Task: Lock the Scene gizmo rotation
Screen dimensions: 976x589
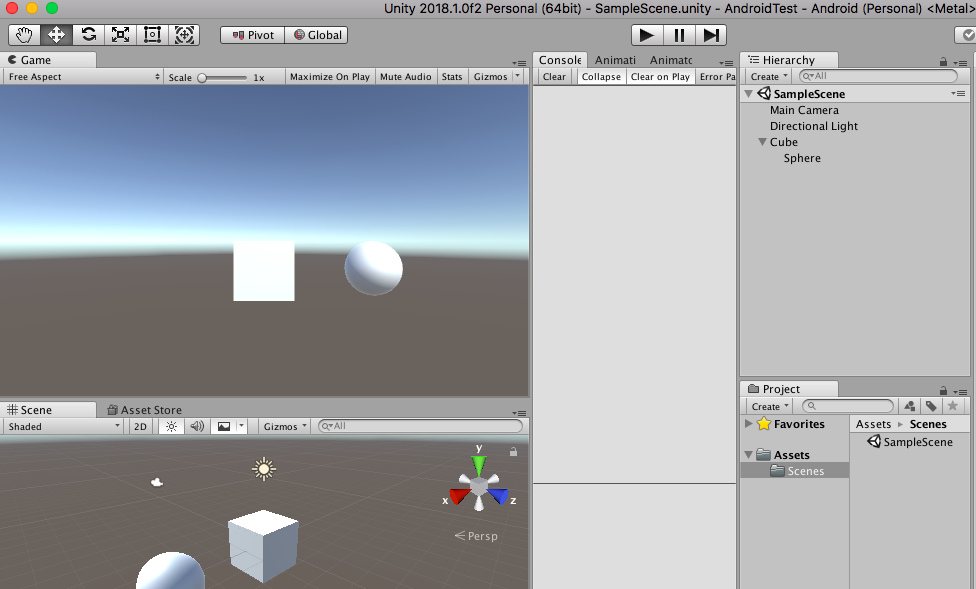Action: 514,451
